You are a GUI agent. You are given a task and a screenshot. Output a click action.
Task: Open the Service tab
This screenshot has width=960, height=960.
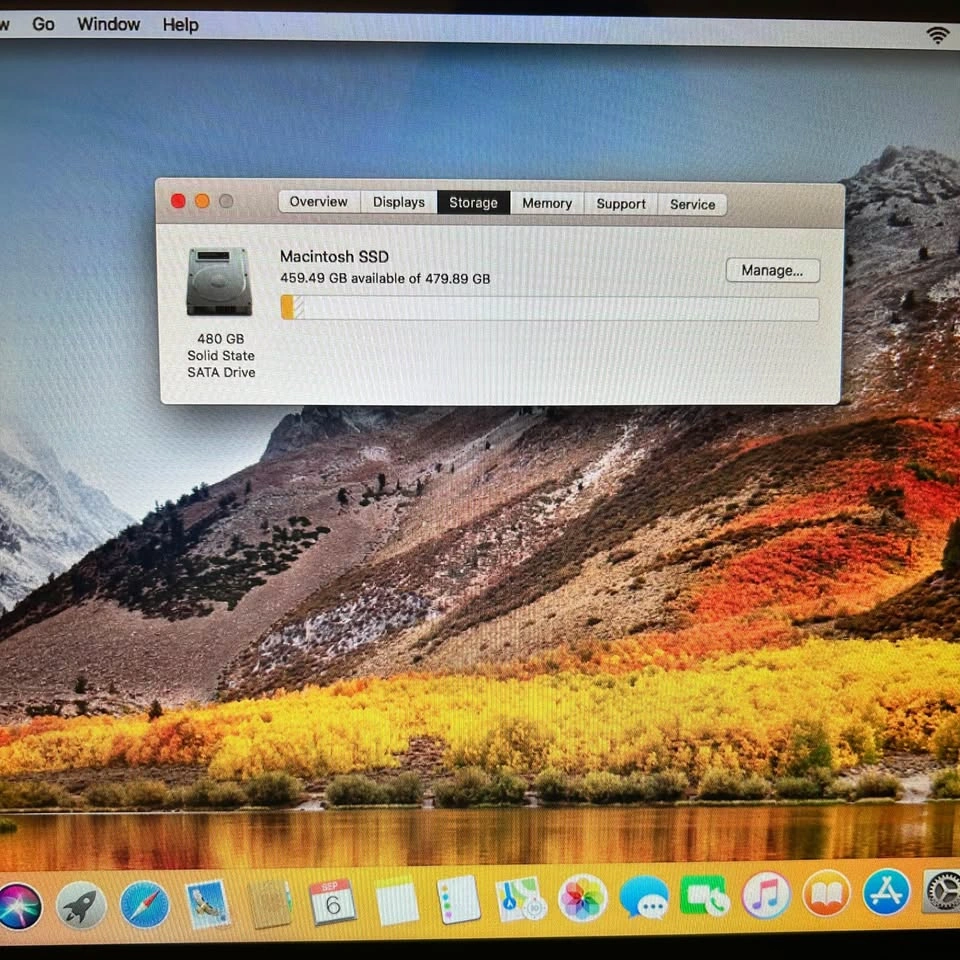[692, 204]
